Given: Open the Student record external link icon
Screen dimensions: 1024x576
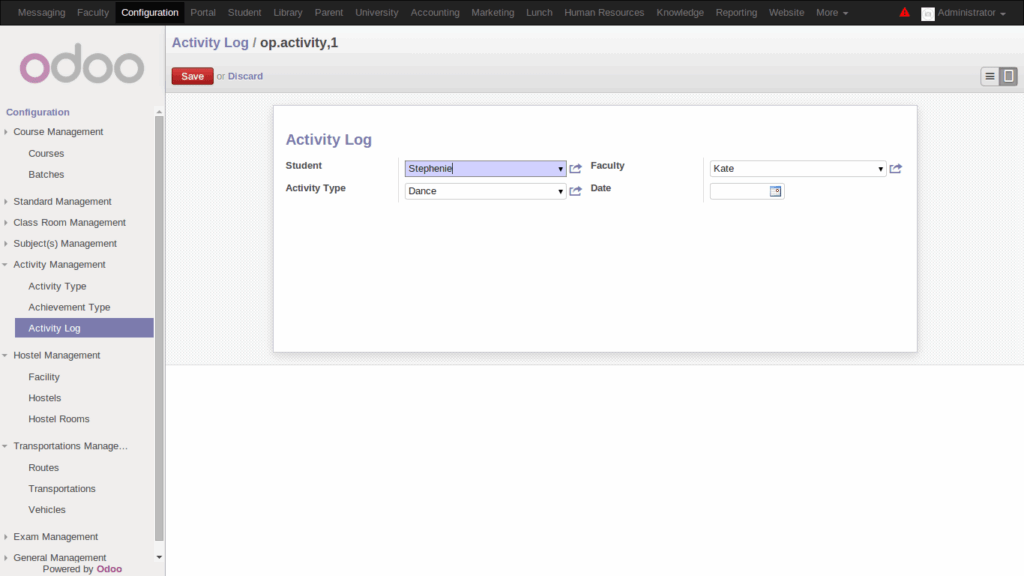Looking at the screenshot, I should pyautogui.click(x=576, y=169).
